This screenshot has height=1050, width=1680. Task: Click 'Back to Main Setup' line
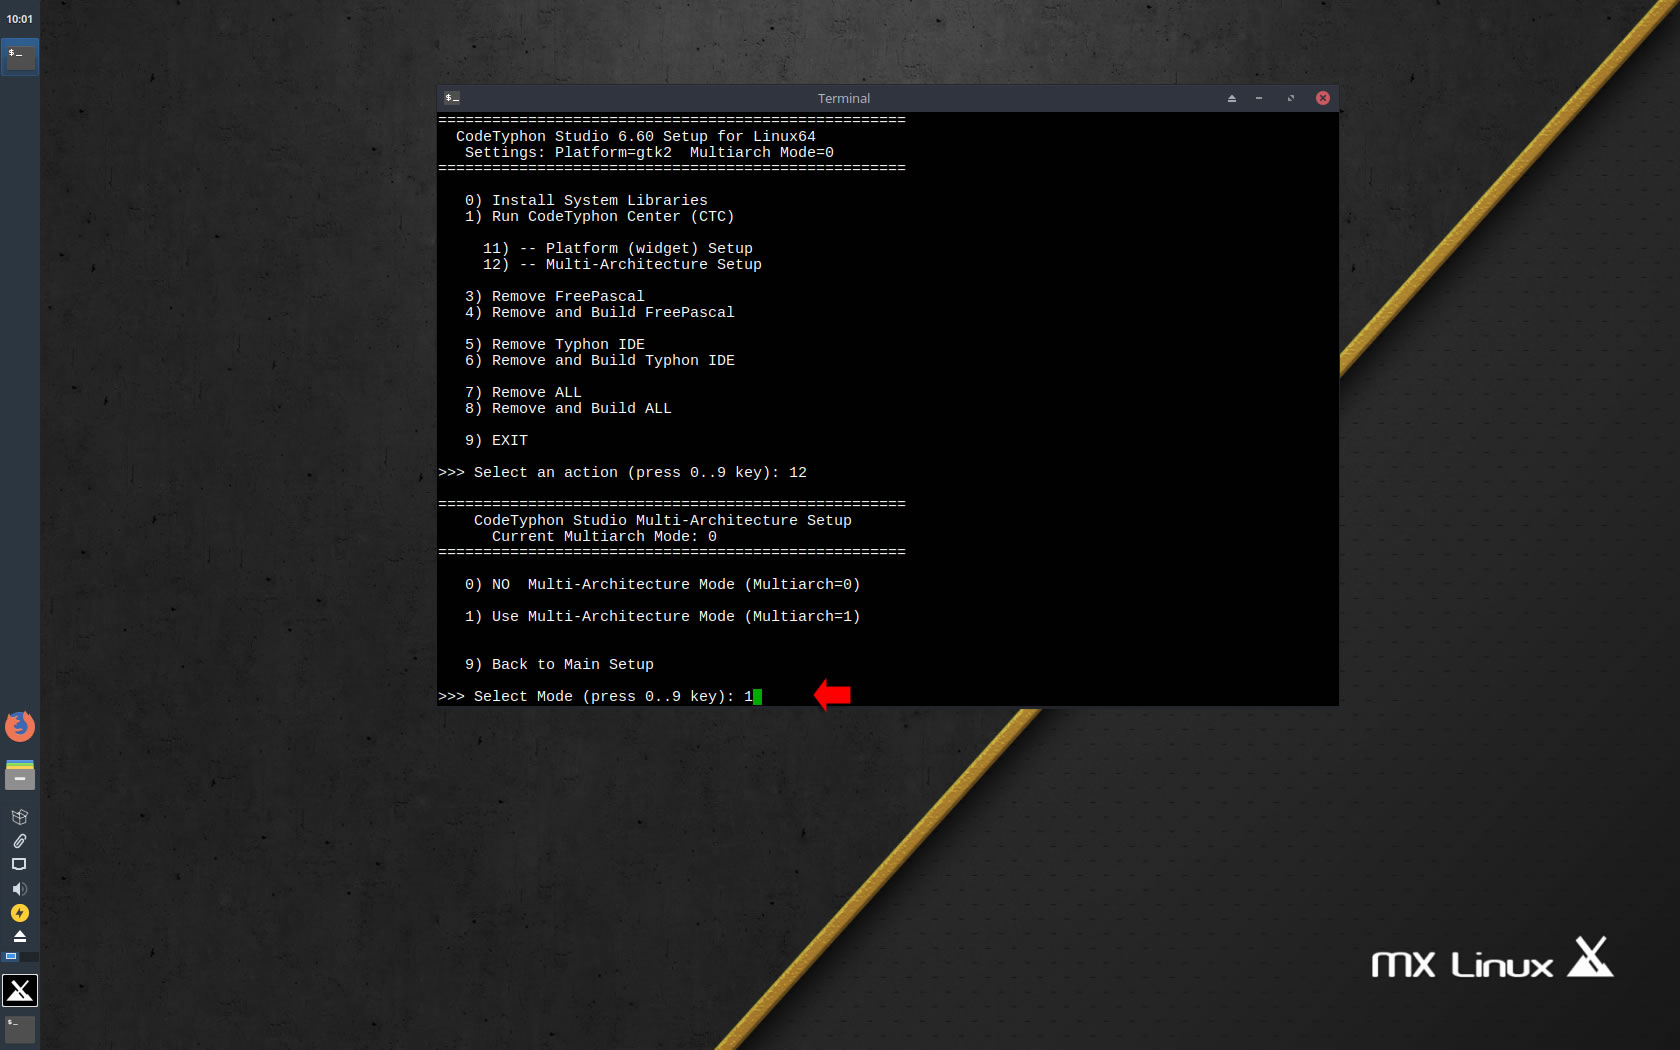[559, 665]
